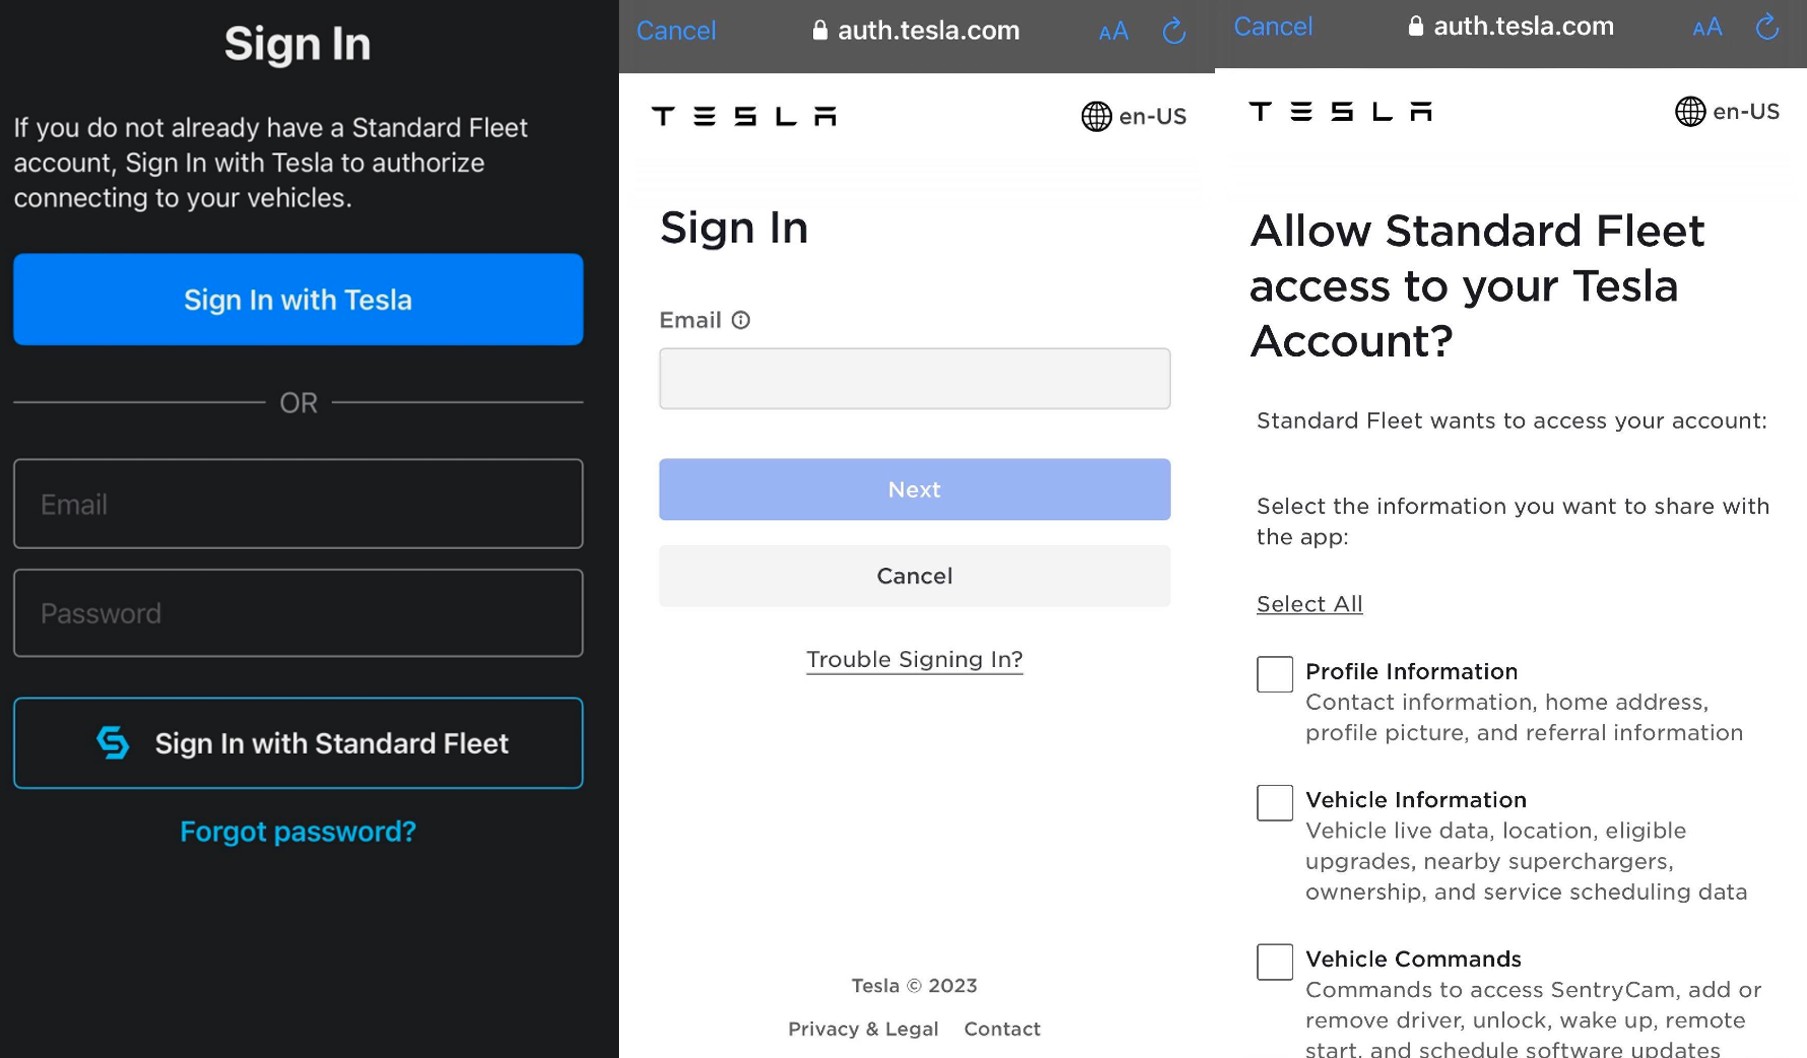Click the reload icon in middle browser bar

pos(1174,31)
